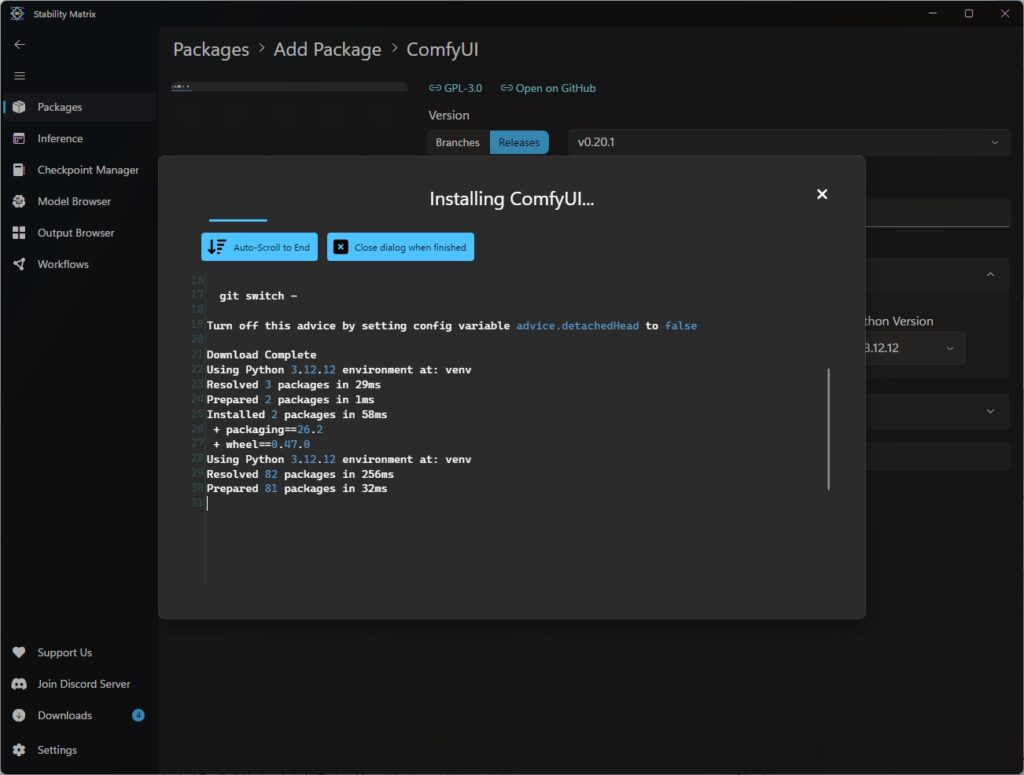1024x775 pixels.
Task: Click Packages in the breadcrumb
Action: point(211,50)
